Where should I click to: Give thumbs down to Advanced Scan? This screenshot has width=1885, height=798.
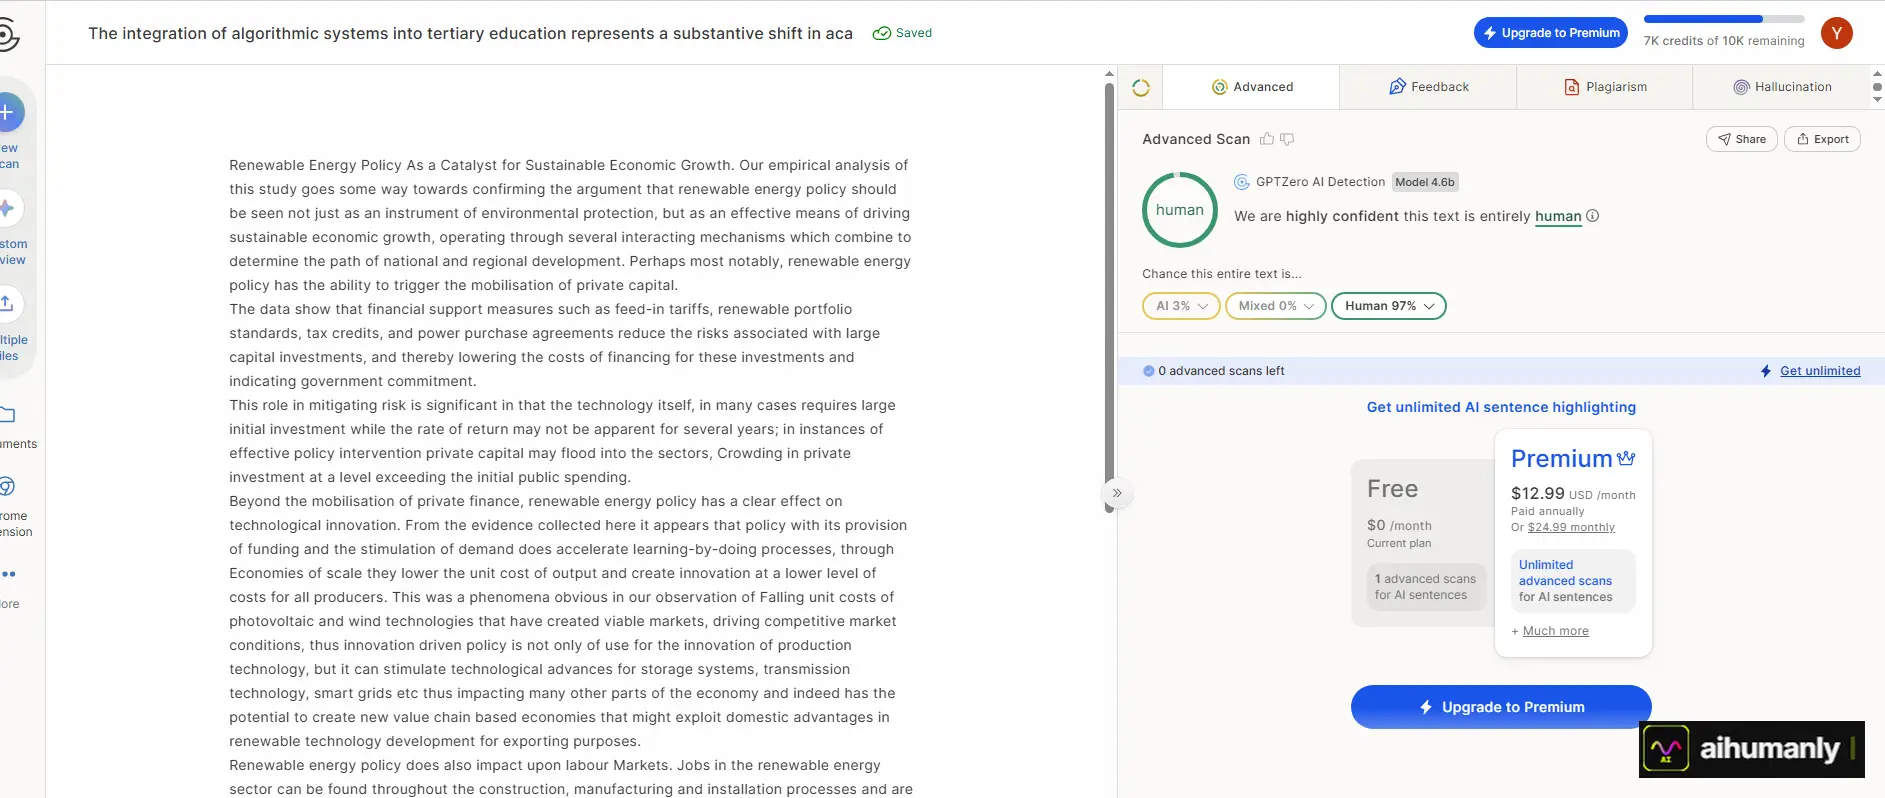coord(1287,139)
